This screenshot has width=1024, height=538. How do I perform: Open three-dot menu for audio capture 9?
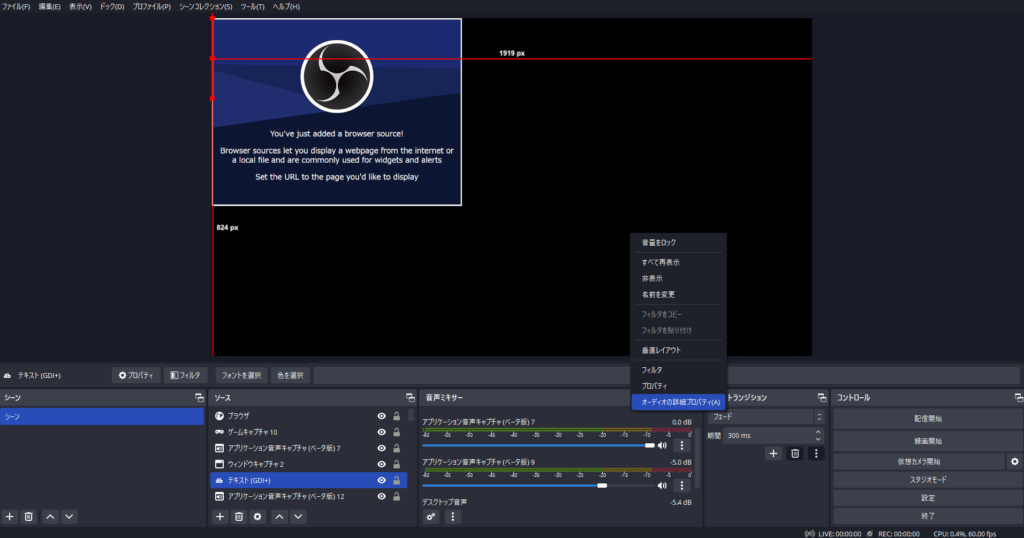pyautogui.click(x=682, y=485)
